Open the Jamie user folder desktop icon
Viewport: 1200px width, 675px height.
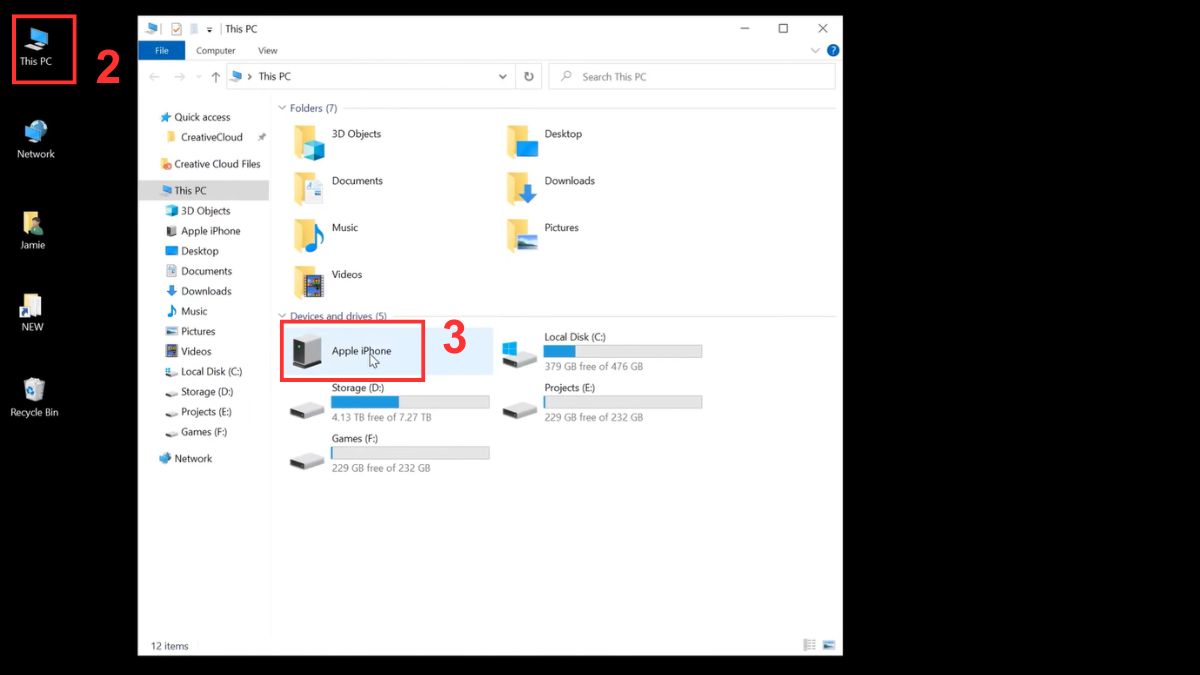(x=33, y=230)
